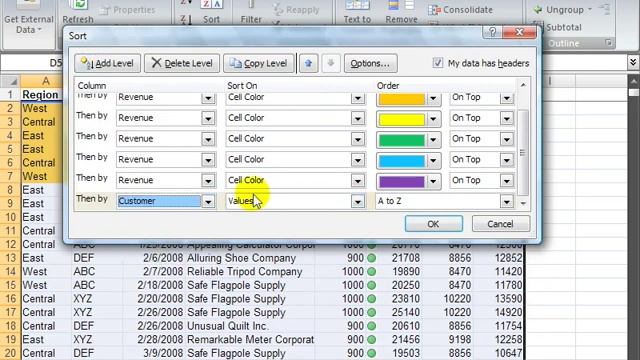Click Add Level in the Sort dialog
Image resolution: width=640 pixels, height=360 pixels.
pos(107,63)
